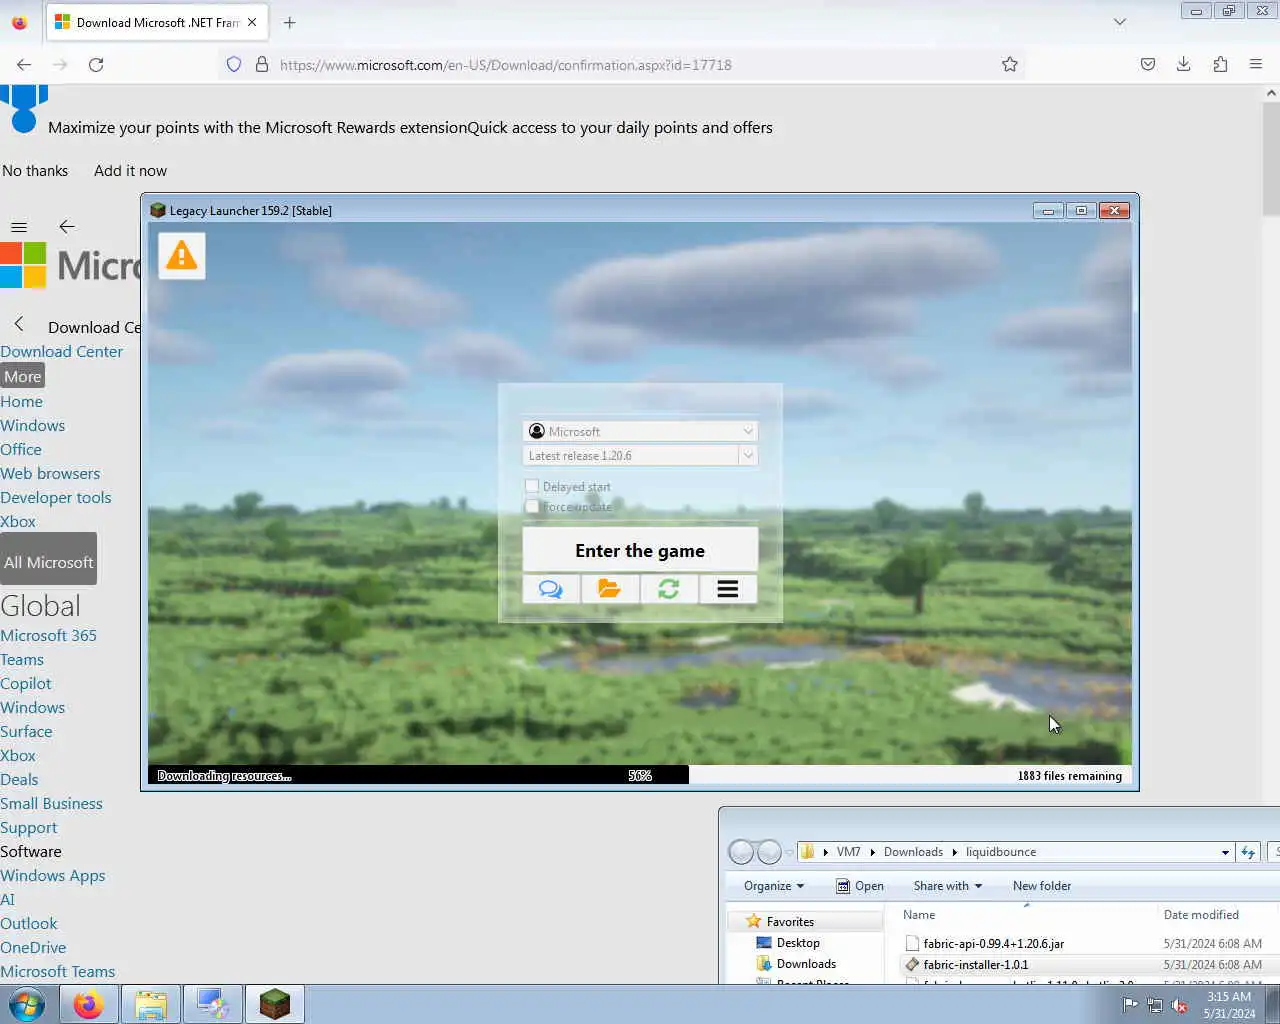Open the Pocket save icon

(1148, 64)
